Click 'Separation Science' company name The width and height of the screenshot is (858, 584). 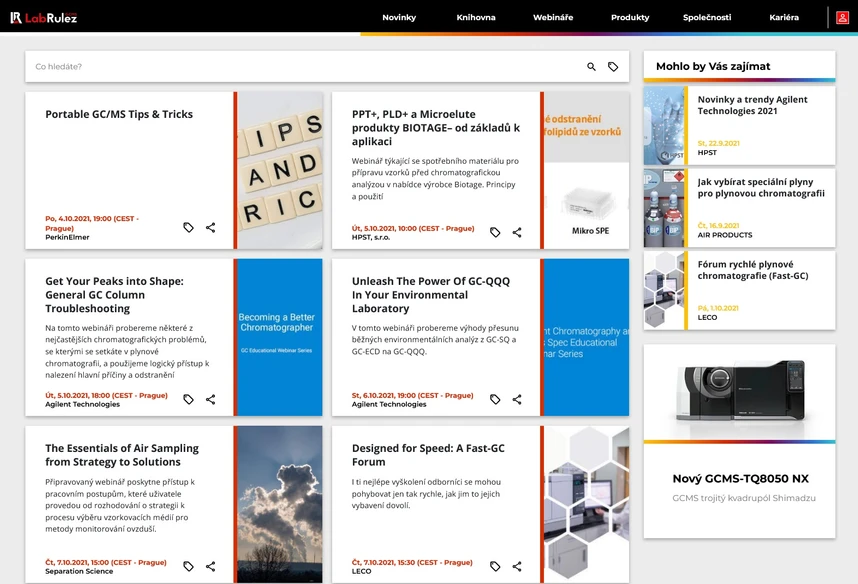[79, 571]
